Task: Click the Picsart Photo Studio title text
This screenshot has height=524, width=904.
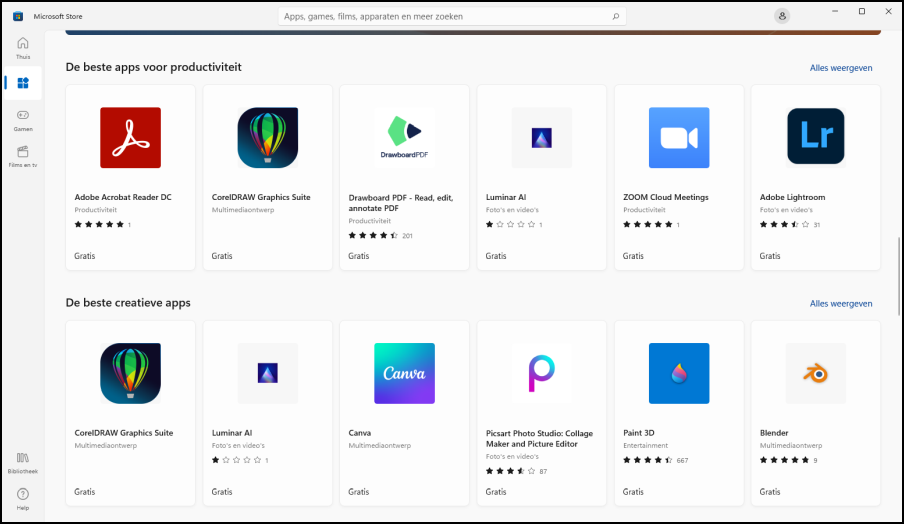Action: [539, 439]
